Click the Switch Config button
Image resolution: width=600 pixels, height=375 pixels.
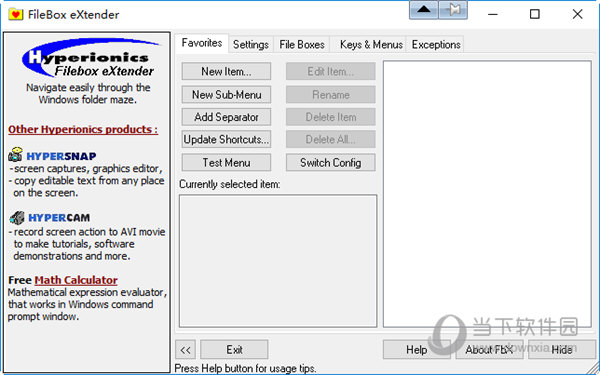pyautogui.click(x=331, y=163)
